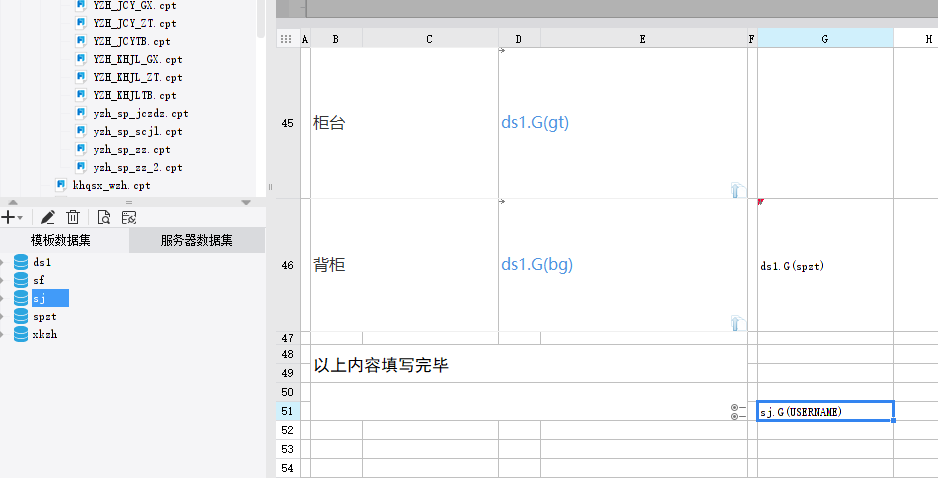Select row 45 header
This screenshot has height=478, width=938.
coord(288,123)
